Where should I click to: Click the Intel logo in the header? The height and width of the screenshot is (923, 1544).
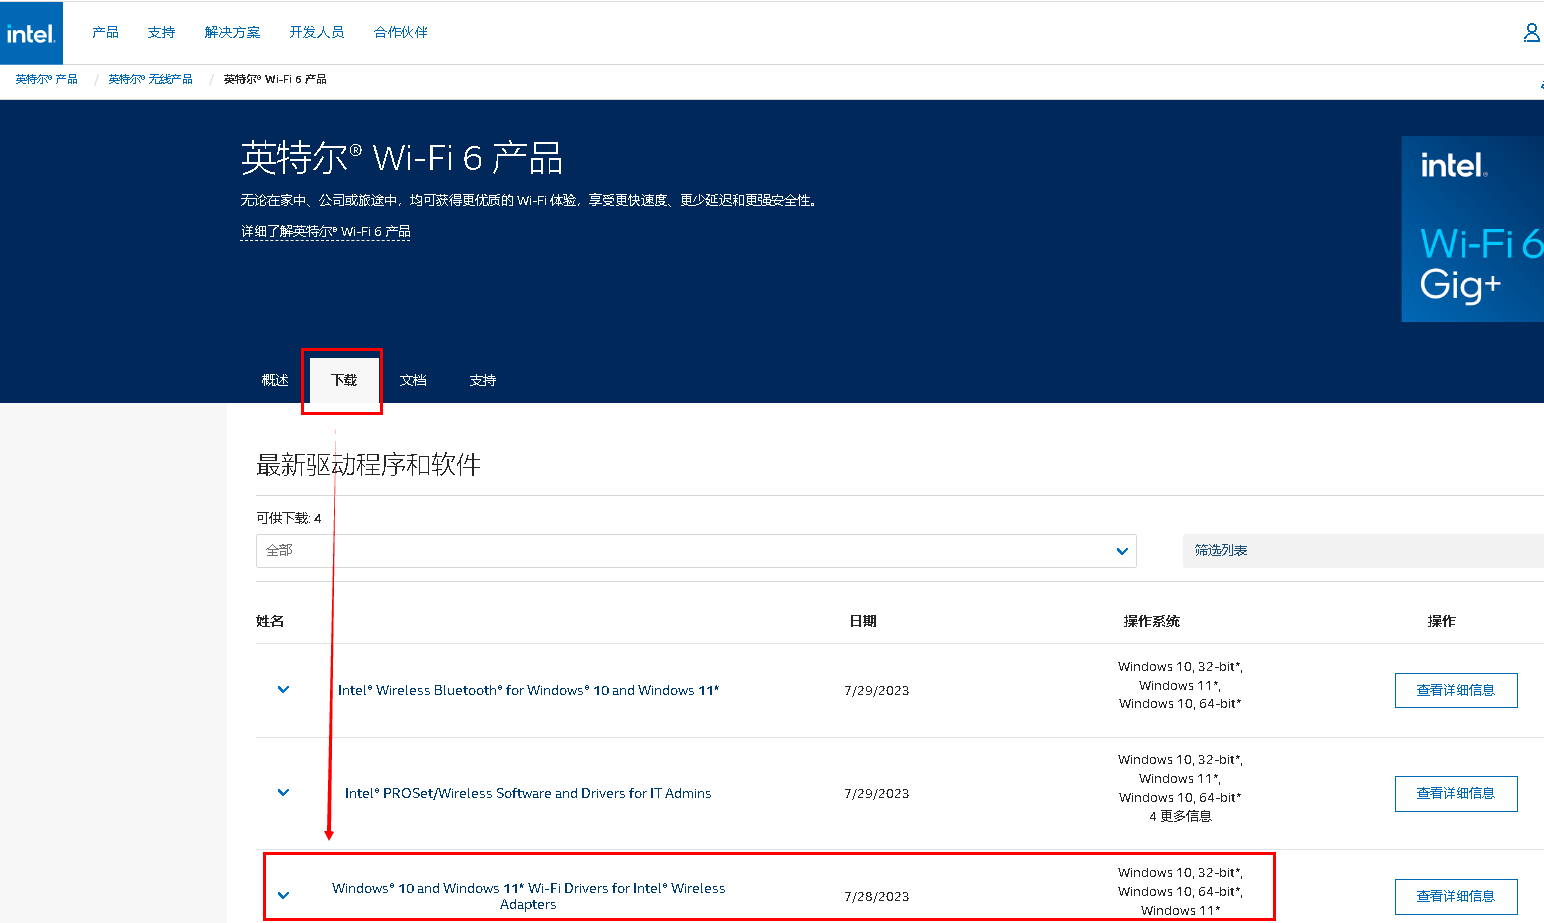coord(31,33)
